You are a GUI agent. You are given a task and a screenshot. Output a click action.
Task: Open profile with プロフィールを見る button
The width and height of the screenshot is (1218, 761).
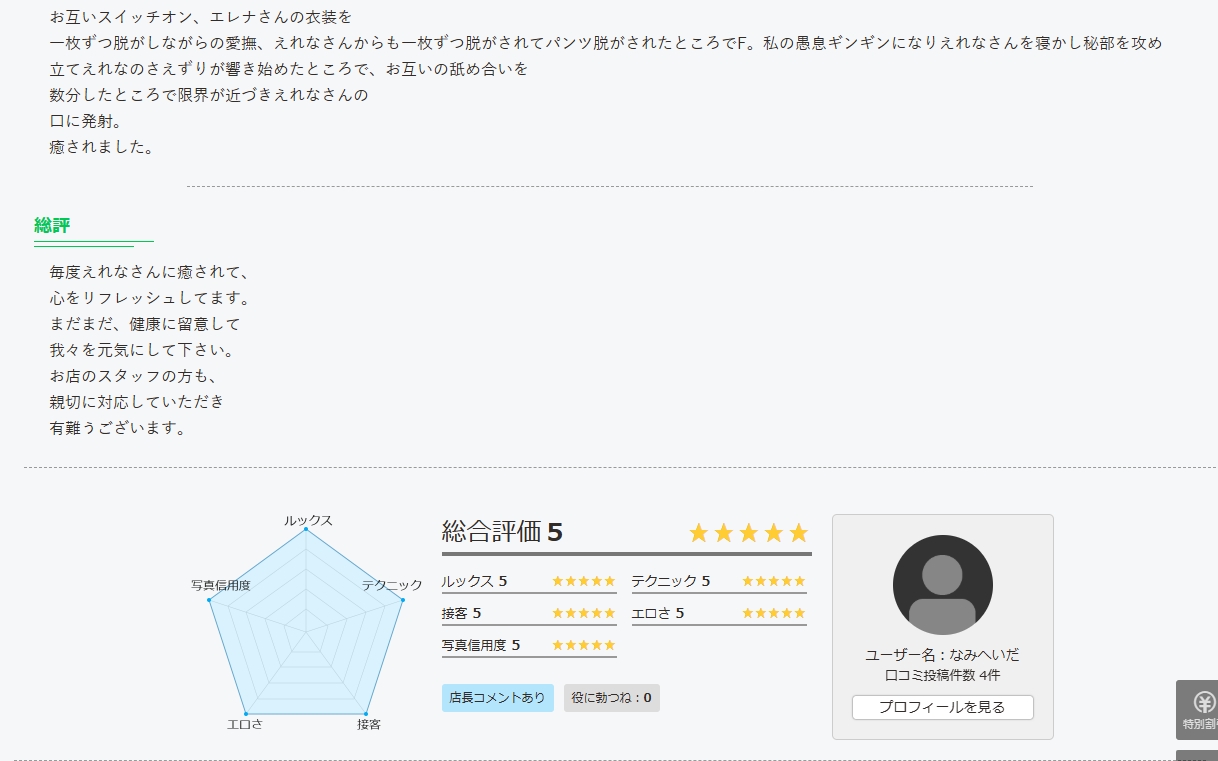pyautogui.click(x=942, y=707)
